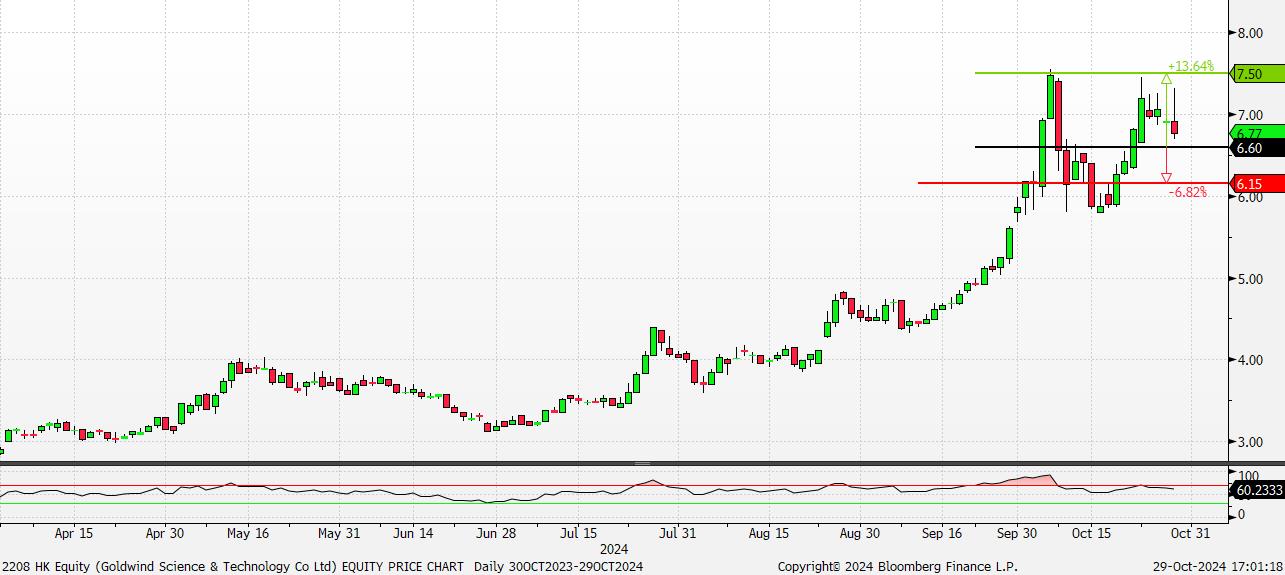1285x575 pixels.
Task: Click the black 6.60 price tag
Action: [1258, 148]
